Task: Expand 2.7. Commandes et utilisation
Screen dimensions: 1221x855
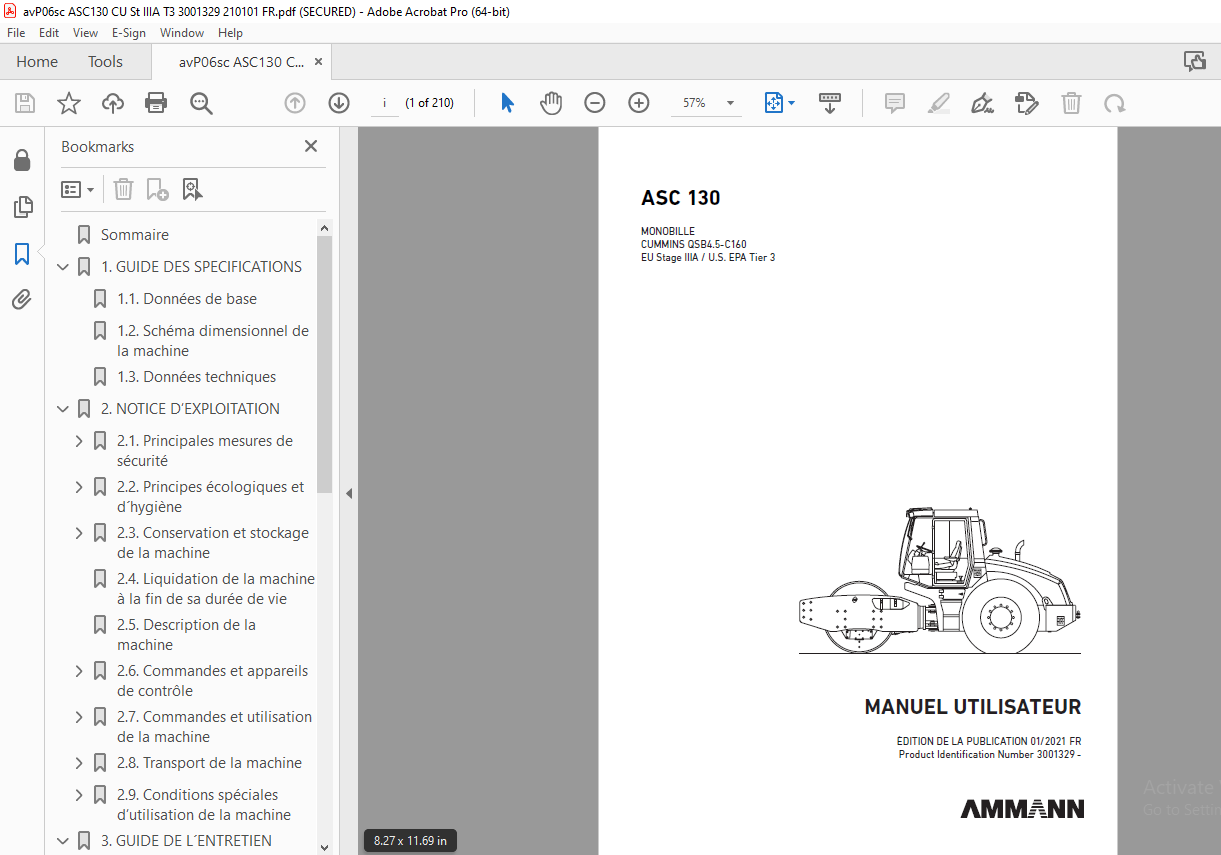Action: pos(79,717)
